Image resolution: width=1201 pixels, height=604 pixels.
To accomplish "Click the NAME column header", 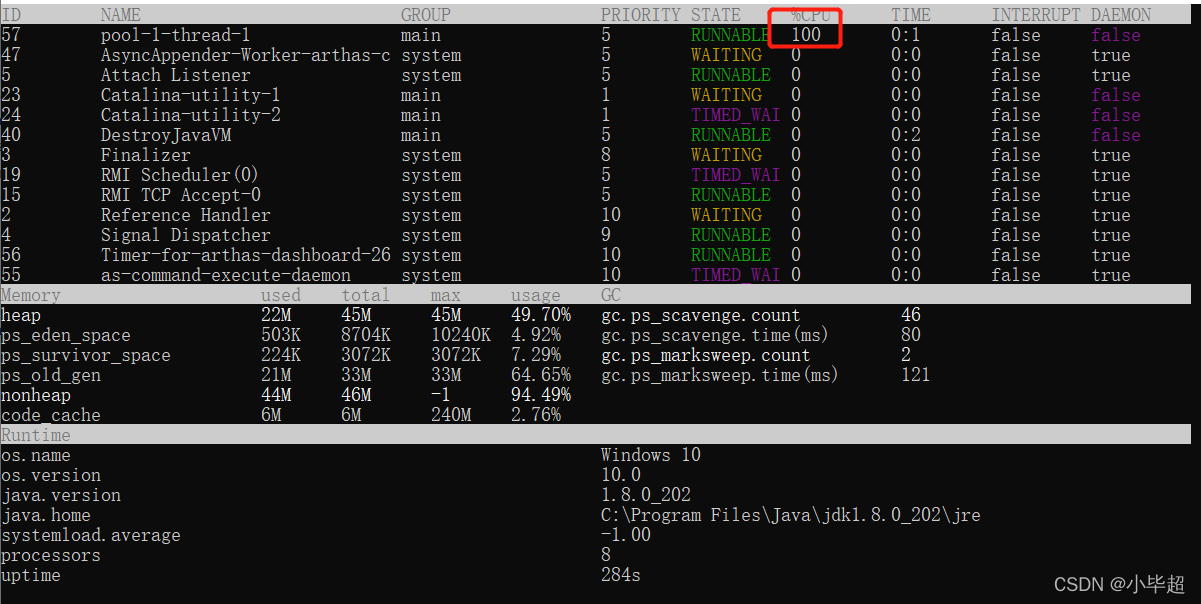I will (x=121, y=15).
